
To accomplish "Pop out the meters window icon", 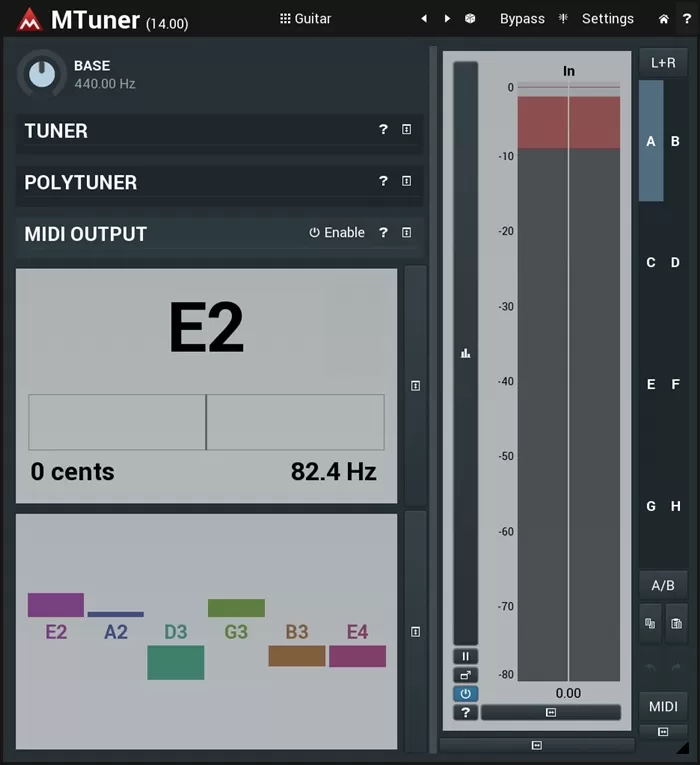I will 465,675.
